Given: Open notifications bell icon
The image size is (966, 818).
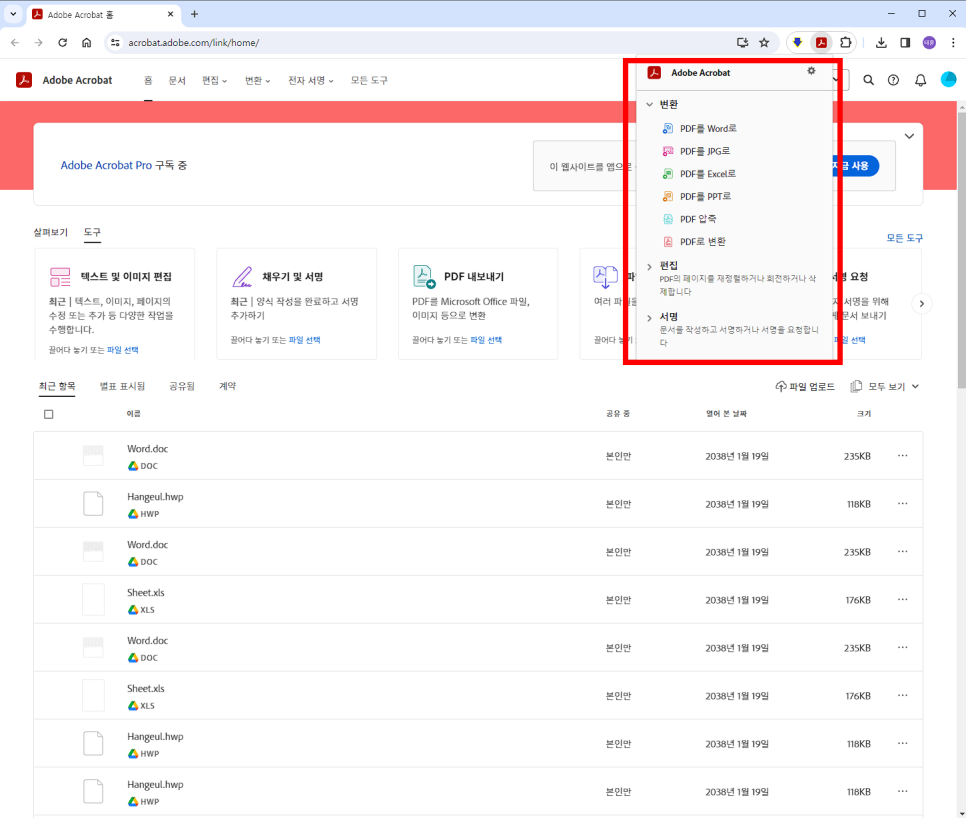Looking at the screenshot, I should tap(920, 80).
